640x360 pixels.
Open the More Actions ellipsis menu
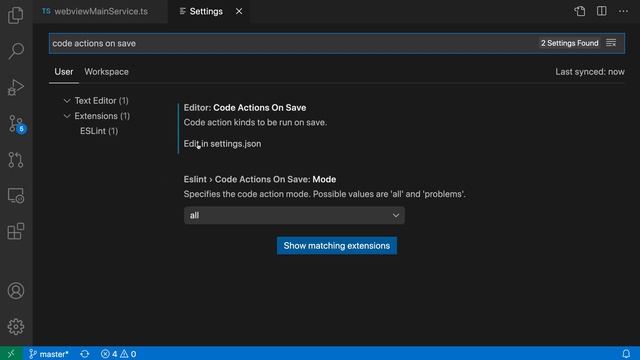(x=623, y=11)
